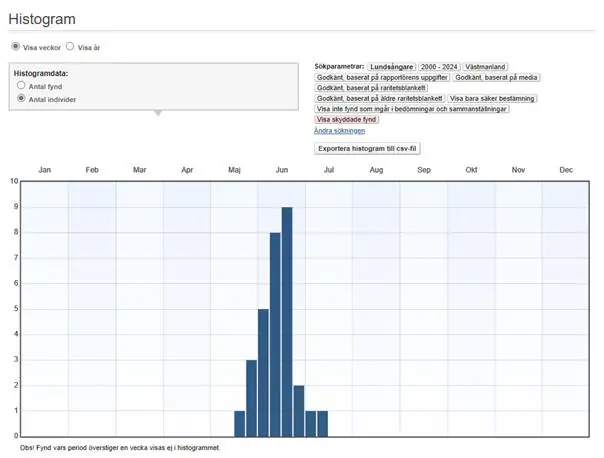Image resolution: width=604 pixels, height=458 pixels.
Task: Click the 'Maj' month column header
Action: tap(235, 170)
